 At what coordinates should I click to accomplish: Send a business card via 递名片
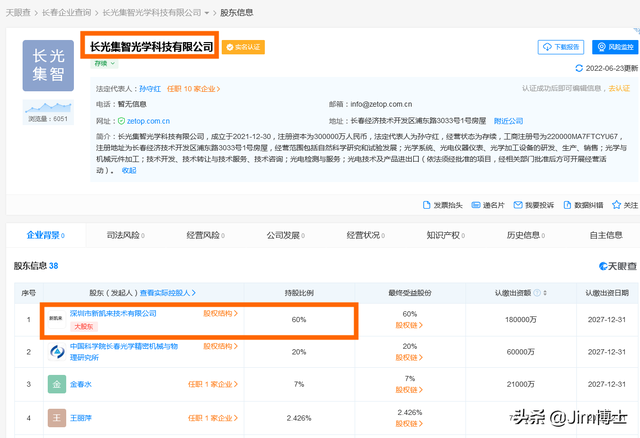tap(488, 205)
